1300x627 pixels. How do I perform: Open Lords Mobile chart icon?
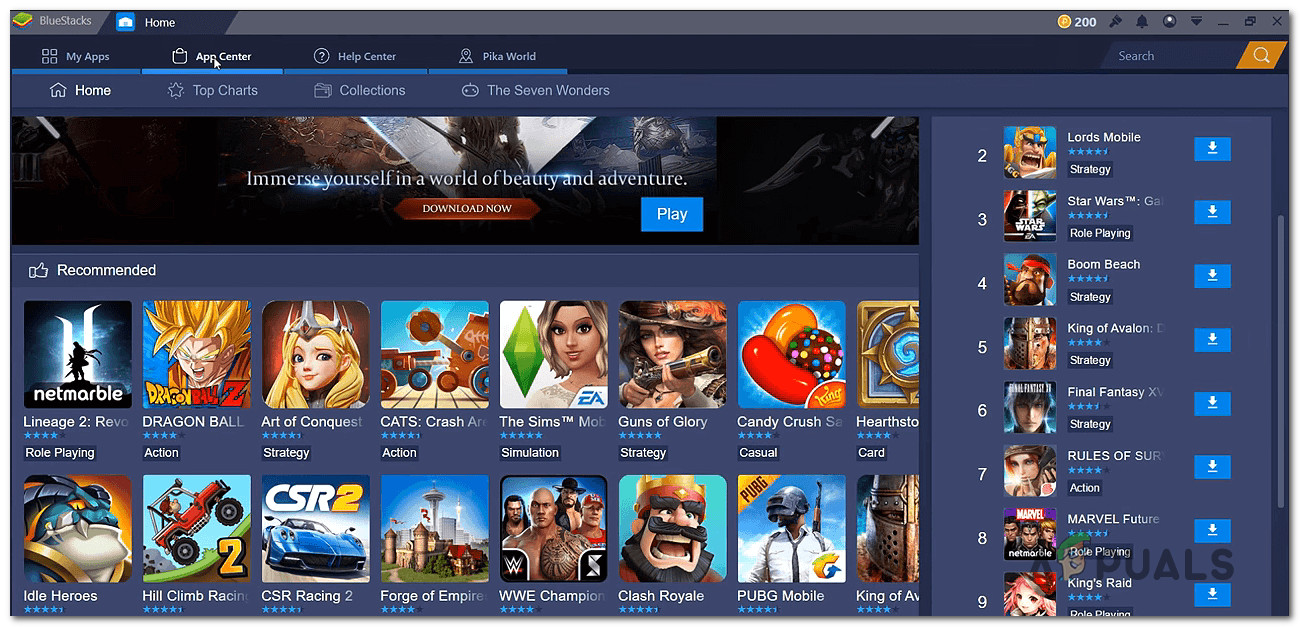(x=1030, y=152)
